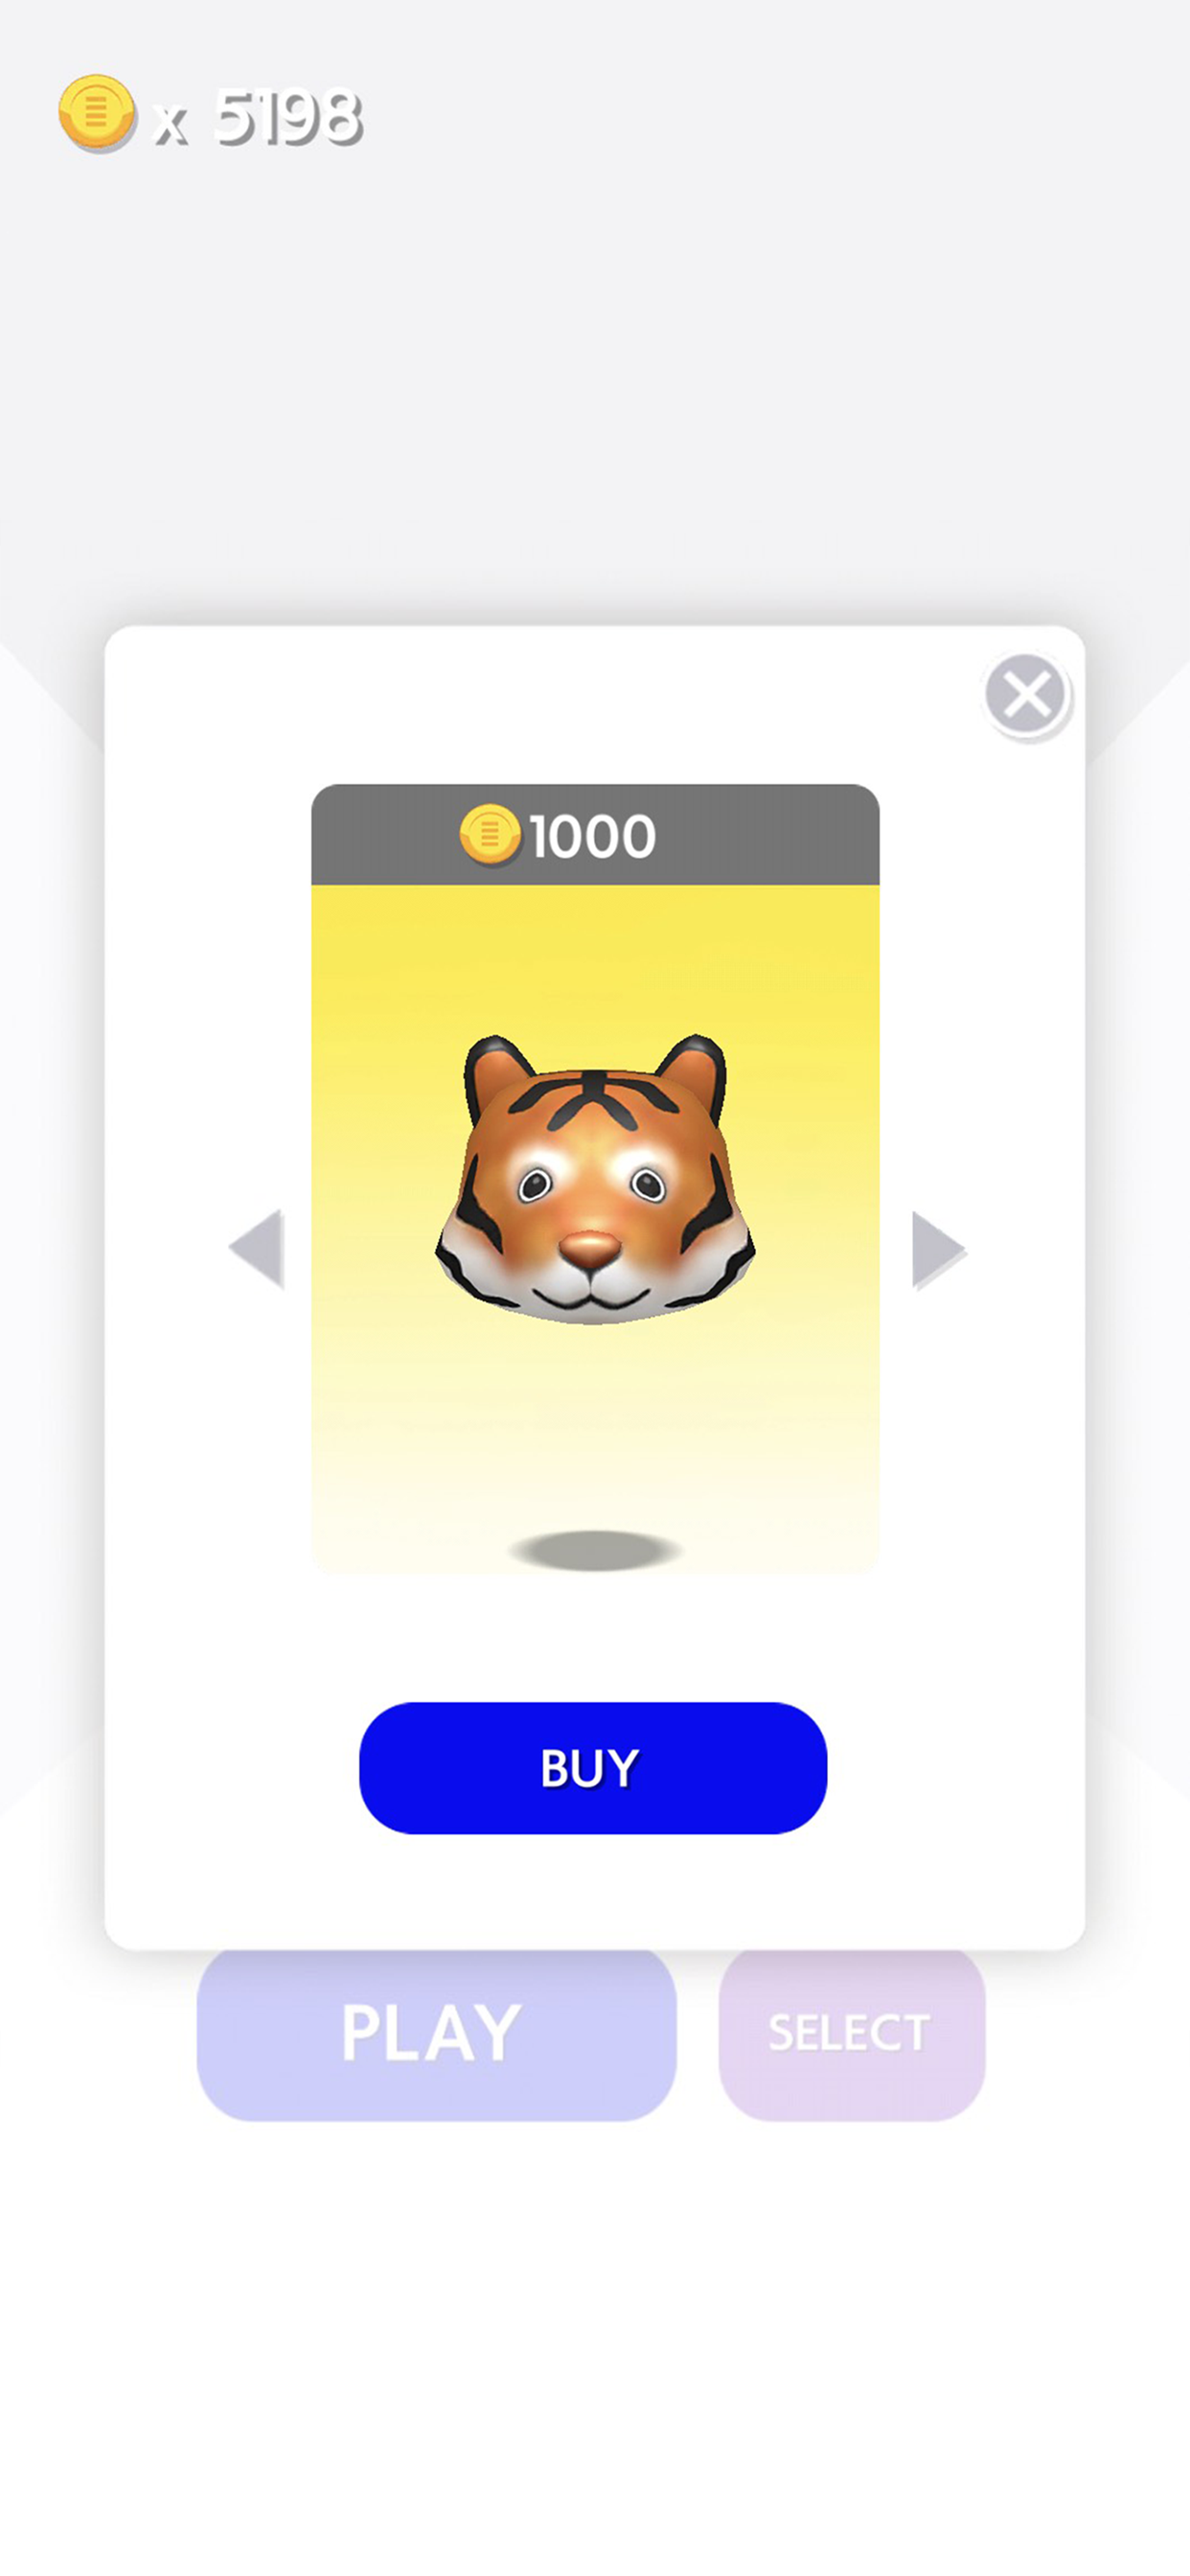
Task: Tap the dimmed SELECT button
Action: pyautogui.click(x=852, y=2033)
